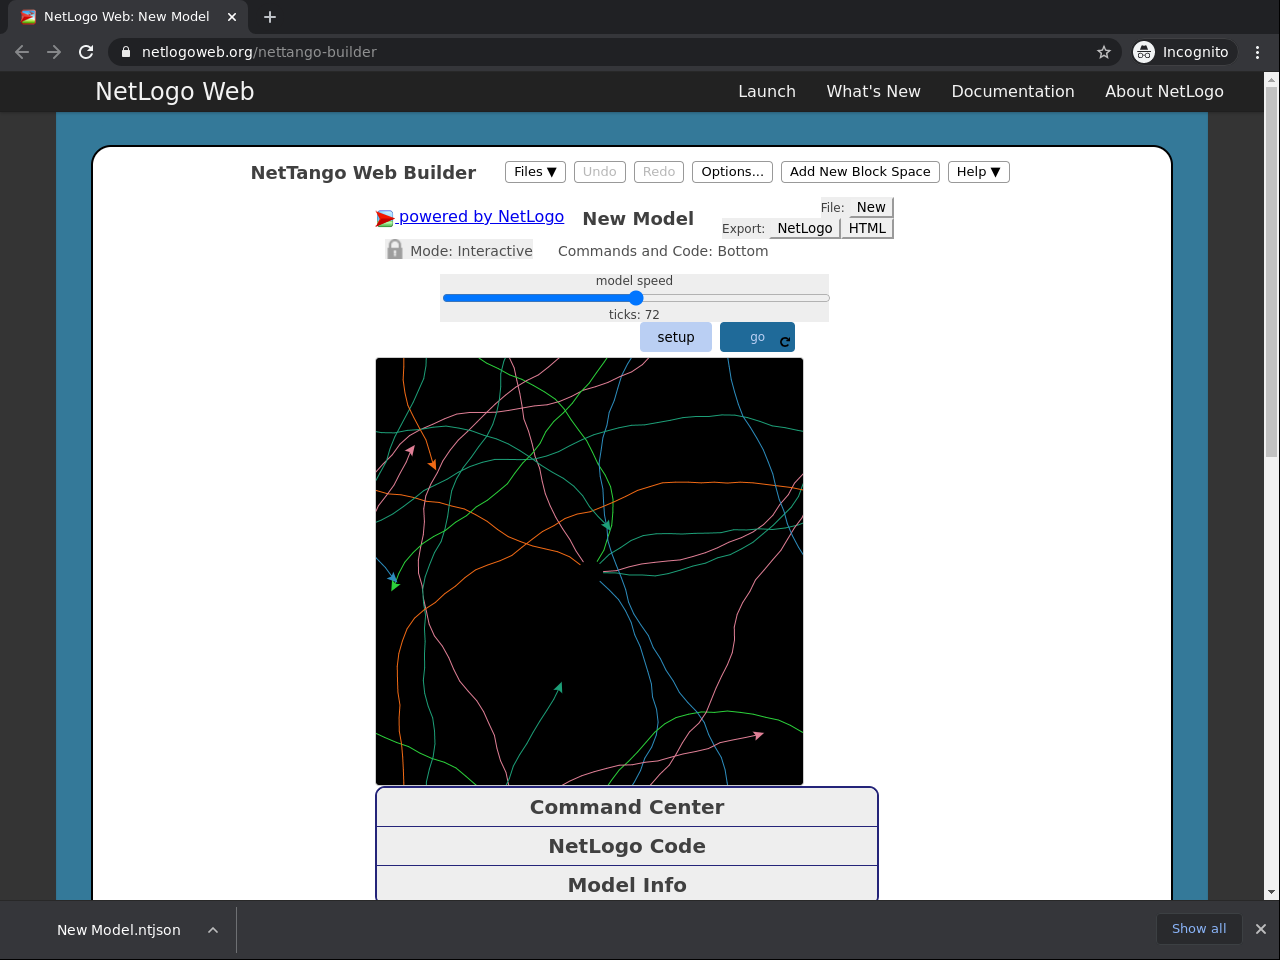Click the model speed slider handle

click(x=636, y=298)
